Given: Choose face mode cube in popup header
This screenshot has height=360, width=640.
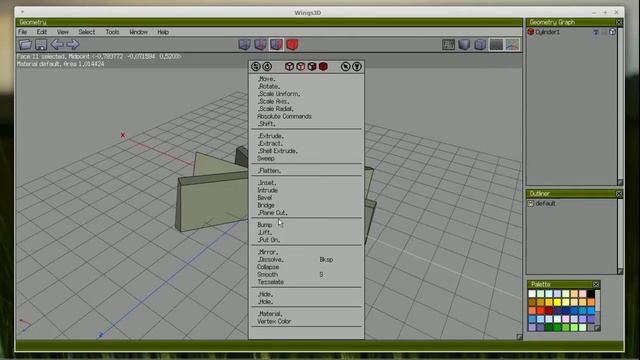Looking at the screenshot, I should pyautogui.click(x=312, y=67).
